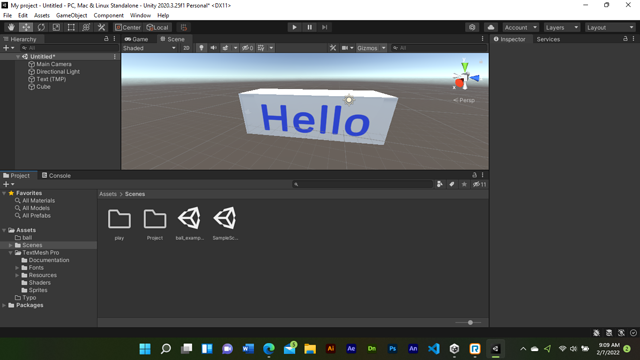Open Hierarchy create plus dropdown

[9, 48]
